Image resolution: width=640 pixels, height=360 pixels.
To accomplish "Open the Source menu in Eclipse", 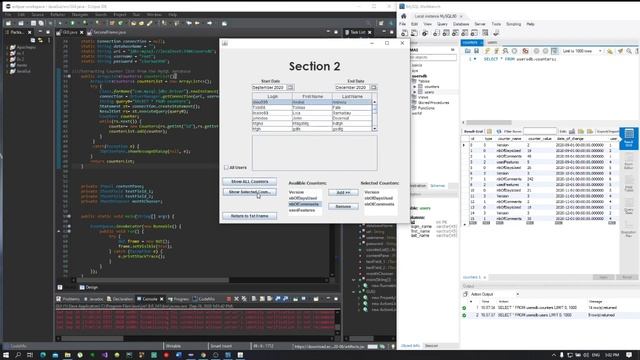I will tap(38, 15).
